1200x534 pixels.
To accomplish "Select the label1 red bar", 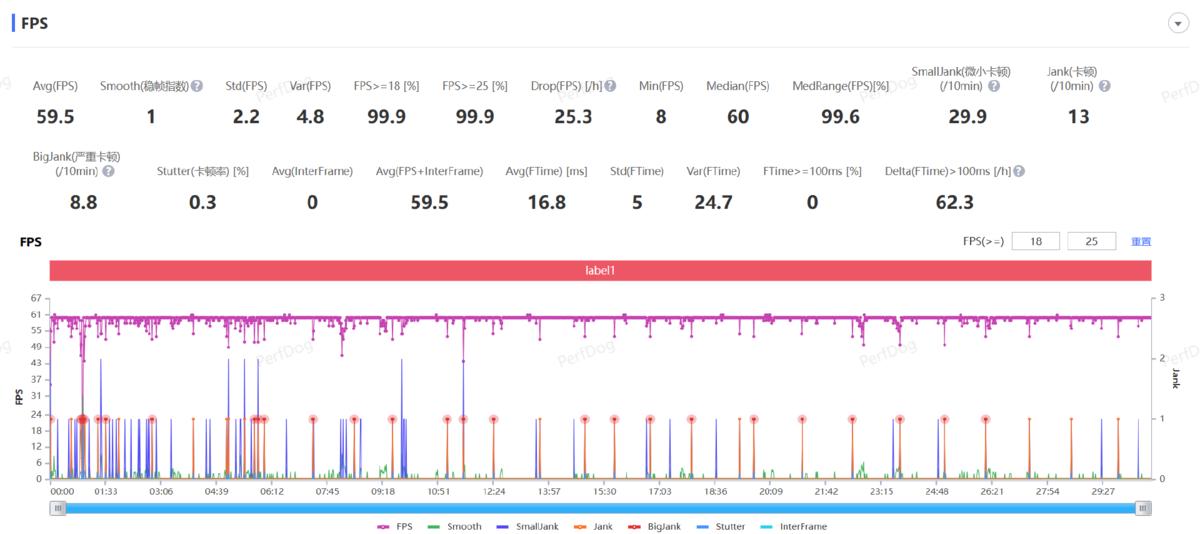I will [601, 270].
